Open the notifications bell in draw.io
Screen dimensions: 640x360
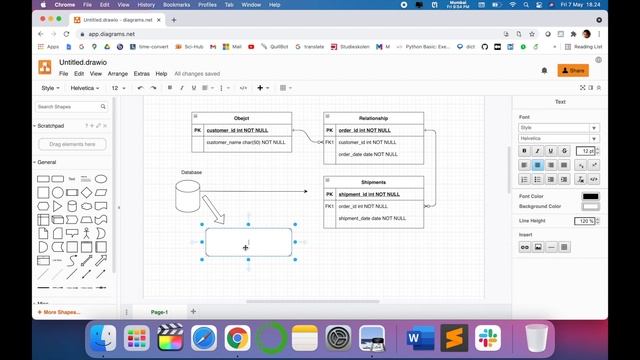pyautogui.click(x=544, y=70)
